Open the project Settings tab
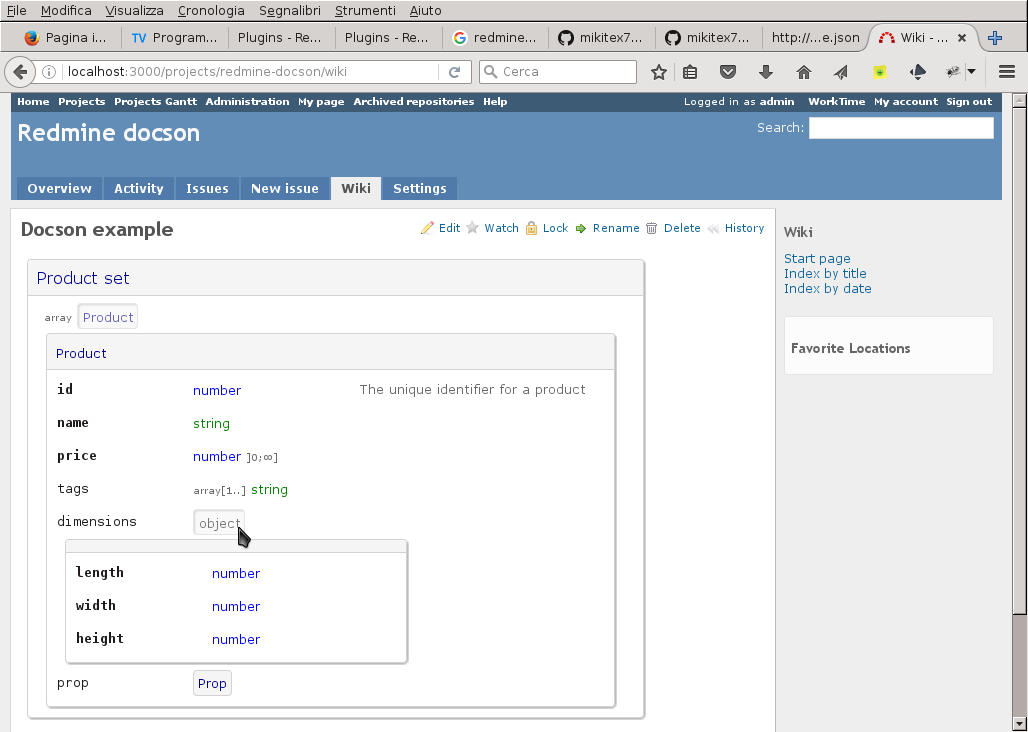Viewport: 1028px width, 732px height. (x=420, y=189)
